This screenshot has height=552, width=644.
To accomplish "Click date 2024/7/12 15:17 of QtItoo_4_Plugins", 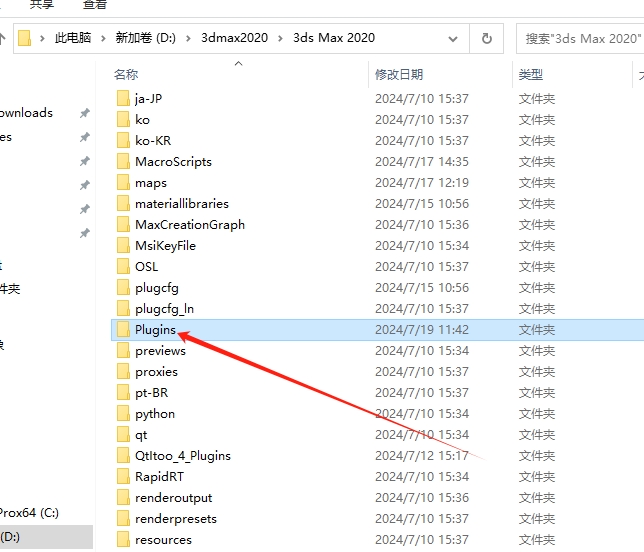I will point(422,455).
